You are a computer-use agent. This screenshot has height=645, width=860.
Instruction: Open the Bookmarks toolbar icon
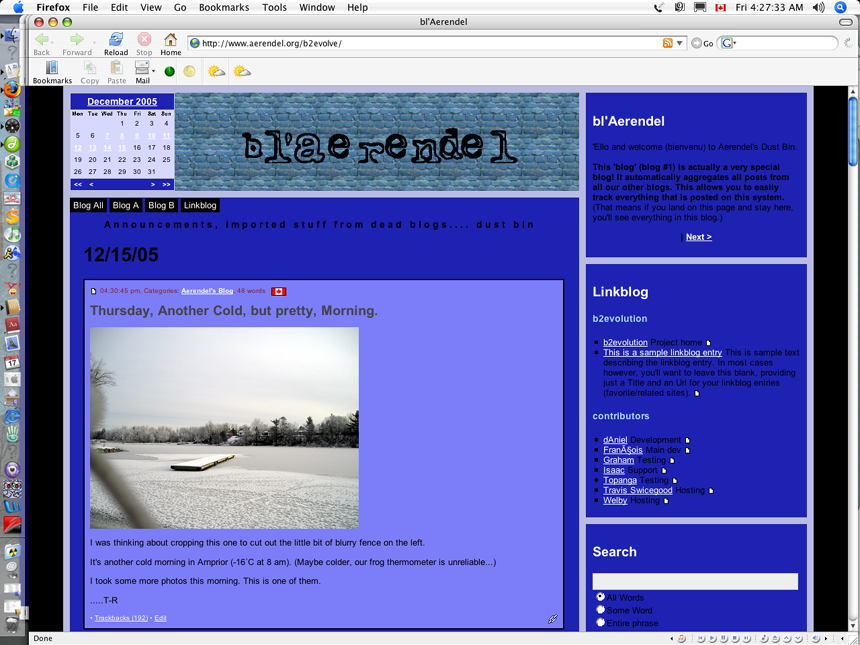(52, 71)
